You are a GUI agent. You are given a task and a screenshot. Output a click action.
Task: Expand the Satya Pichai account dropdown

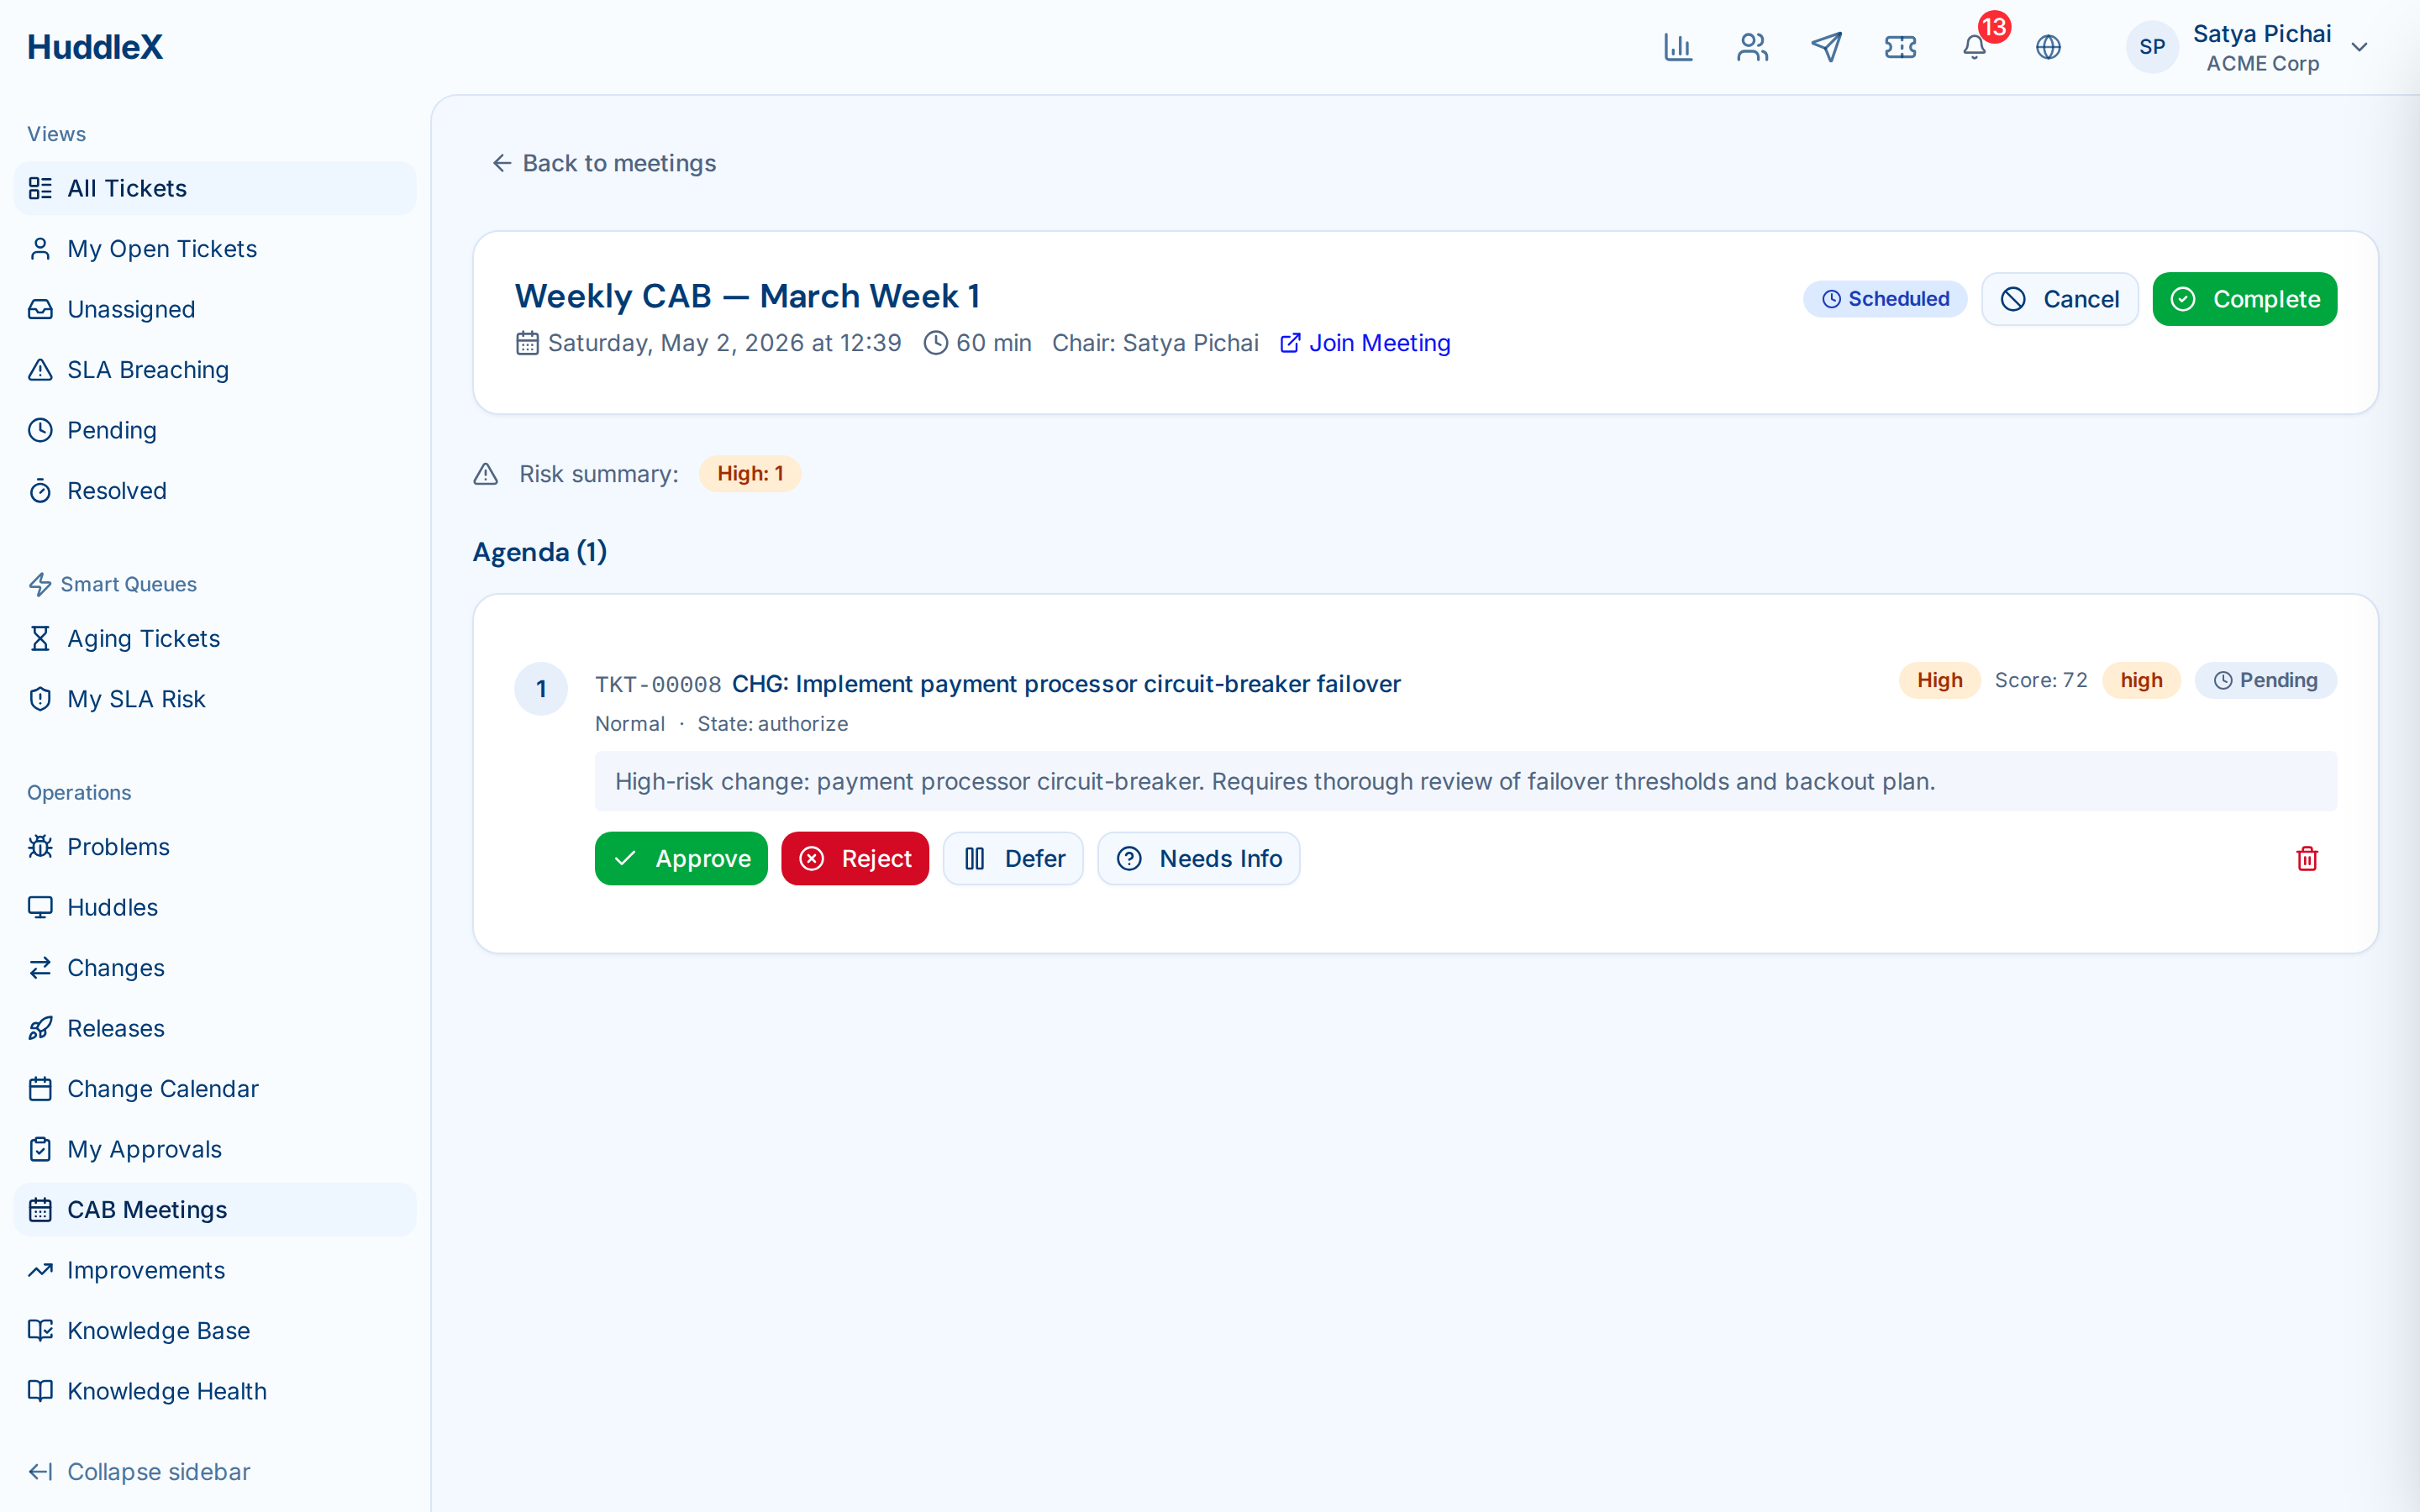pyautogui.click(x=2359, y=47)
